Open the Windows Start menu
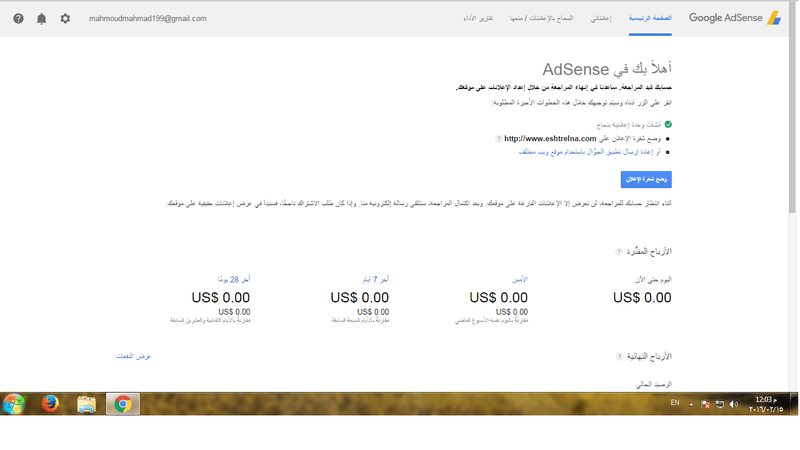 pyautogui.click(x=14, y=404)
